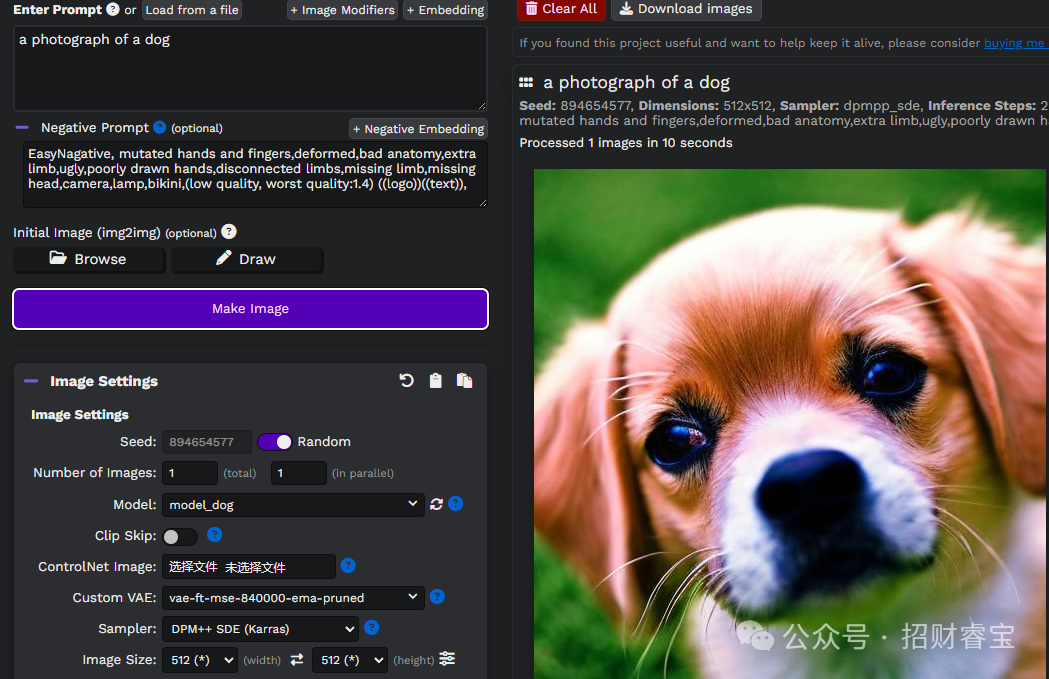Click Download images button

coord(686,9)
